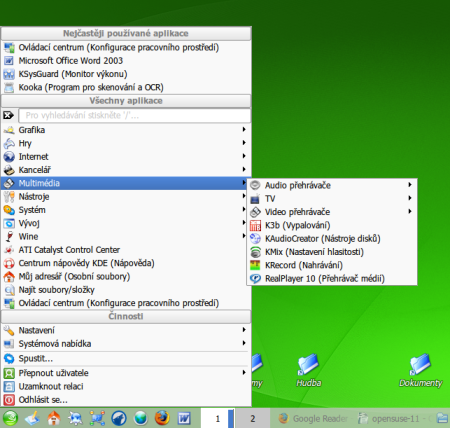450x428 pixels.
Task: Open Systémová nabídka menu entry
Action: tap(126, 344)
